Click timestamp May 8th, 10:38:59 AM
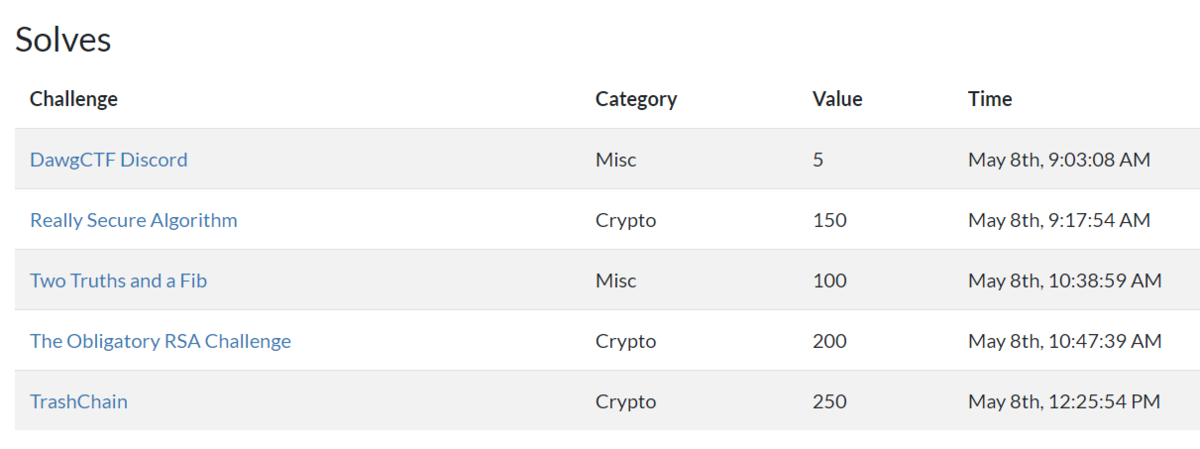Image resolution: width=1200 pixels, height=449 pixels. tap(1065, 281)
